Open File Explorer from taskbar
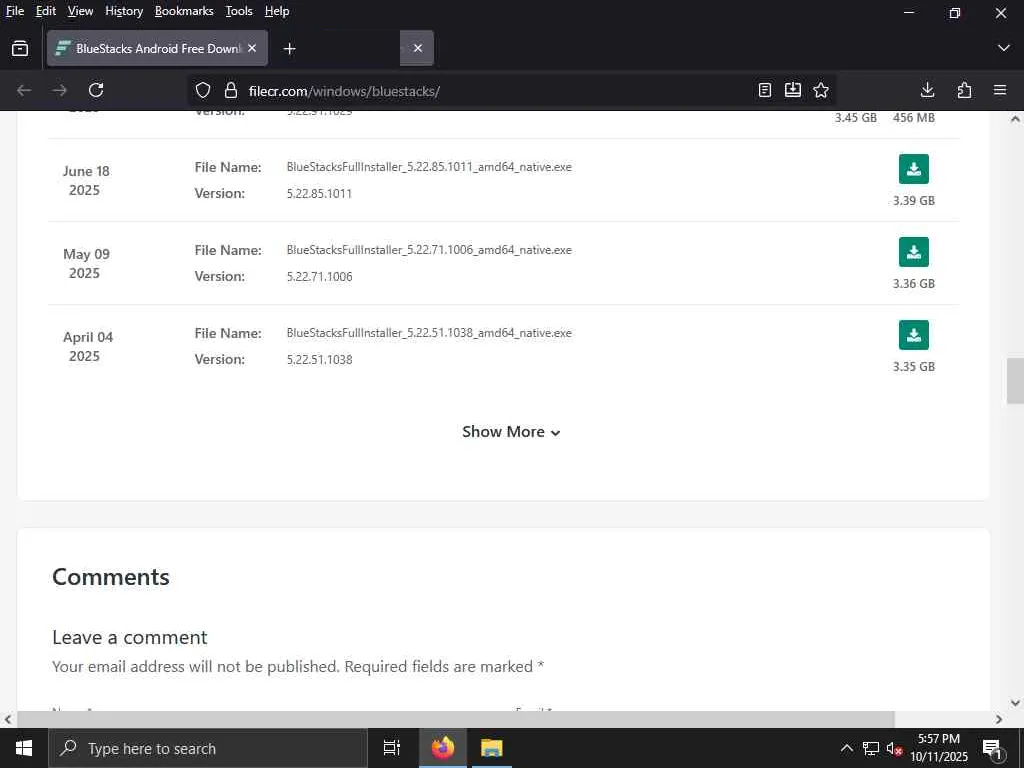Screen dimensions: 1024x768 [491, 748]
